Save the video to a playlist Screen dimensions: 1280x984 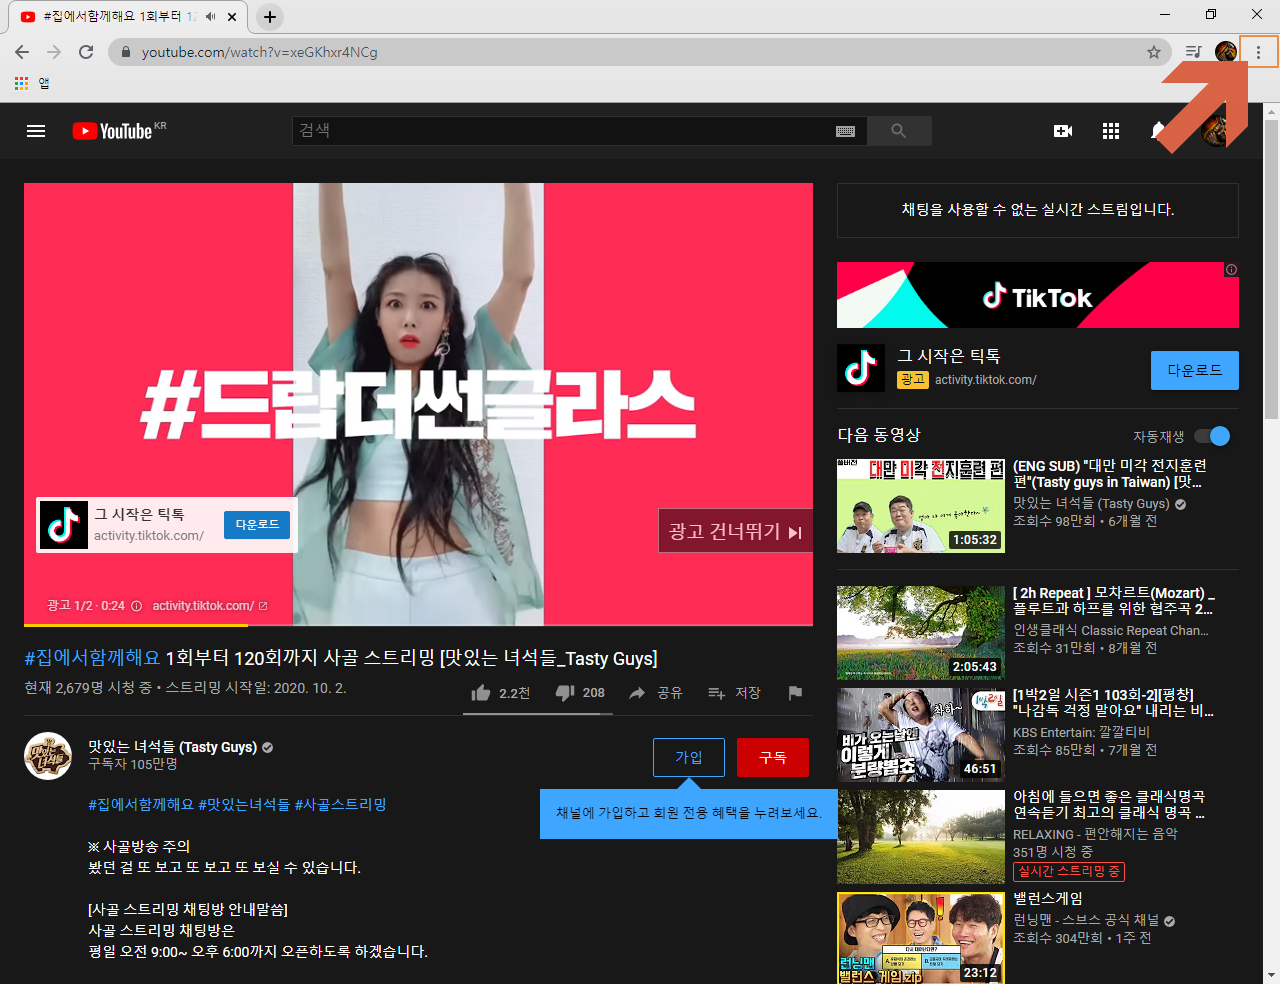734,693
